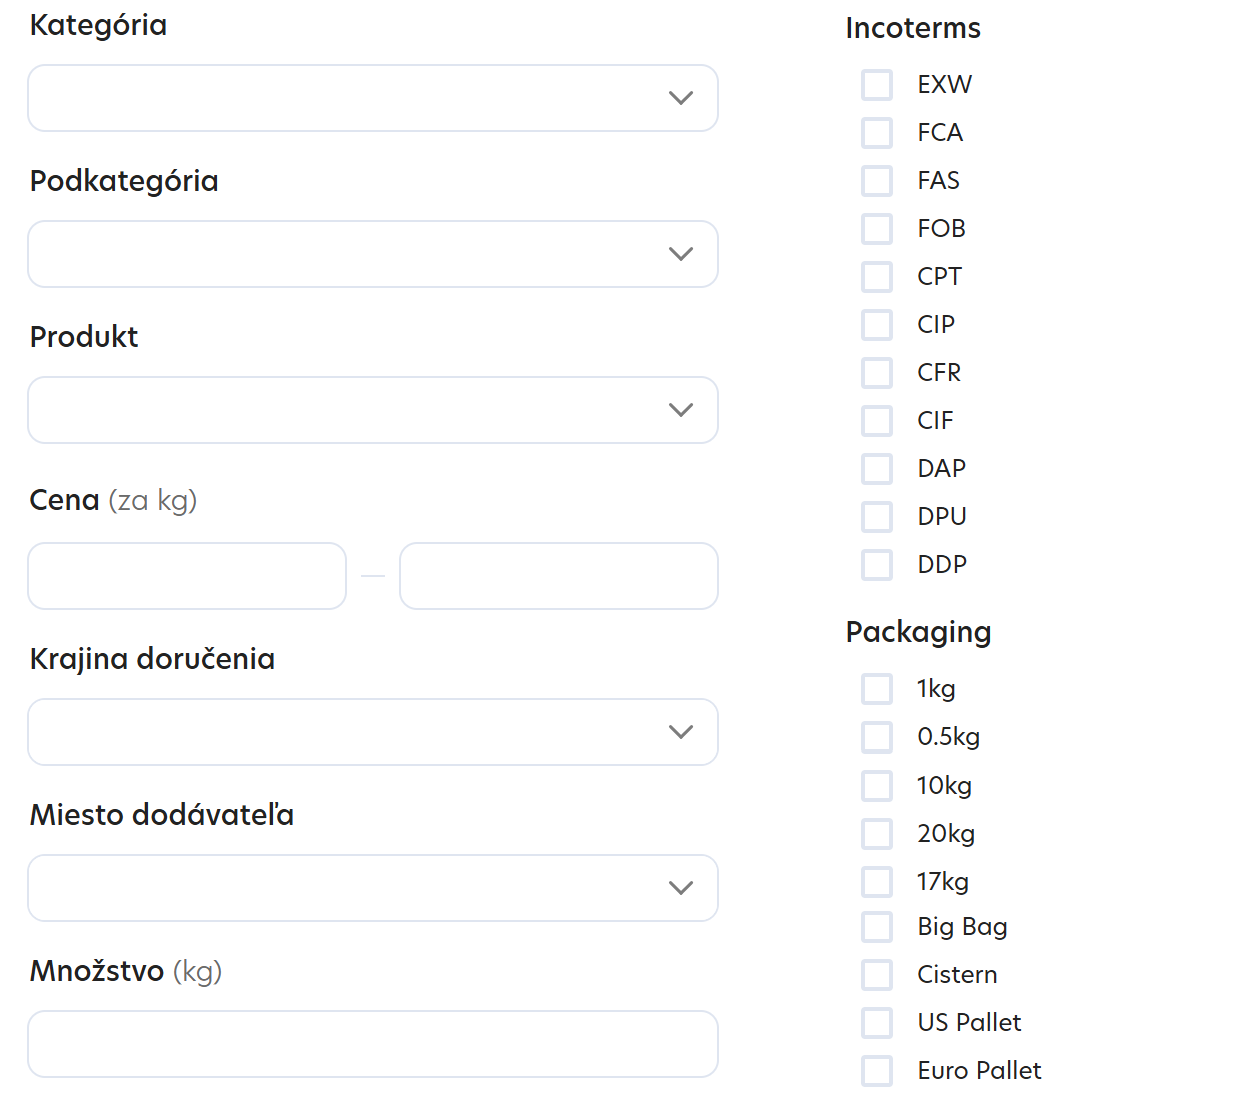Enable the EXW Incoterms checkbox

click(877, 84)
